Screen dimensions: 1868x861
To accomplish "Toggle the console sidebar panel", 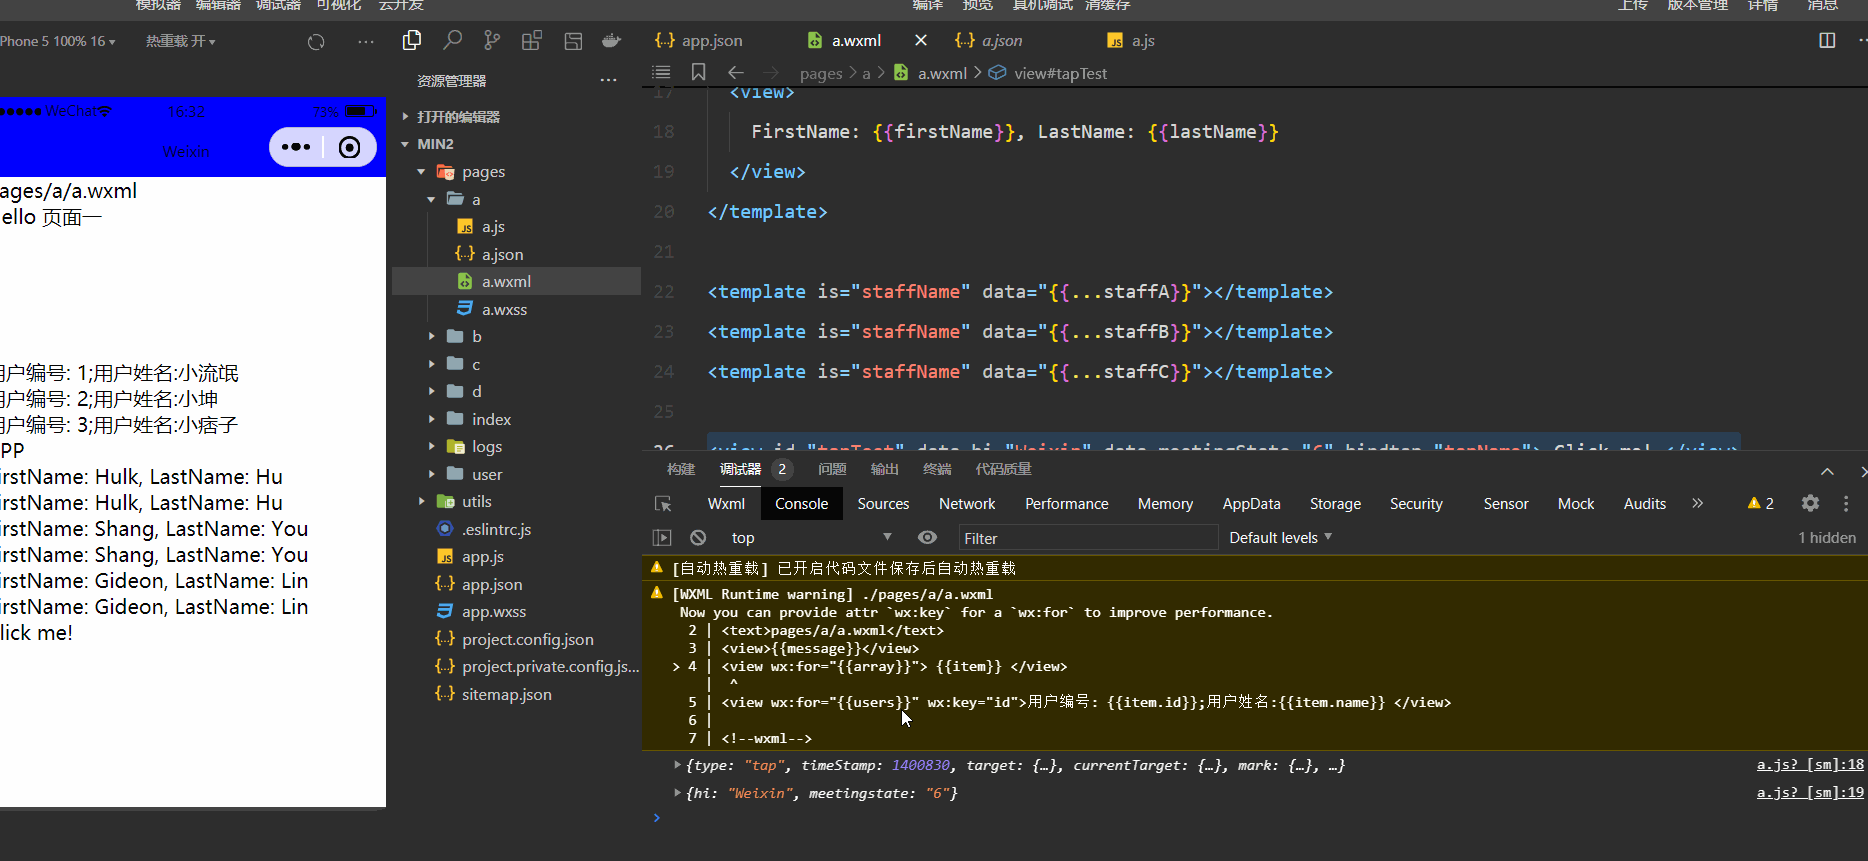I will pos(662,538).
